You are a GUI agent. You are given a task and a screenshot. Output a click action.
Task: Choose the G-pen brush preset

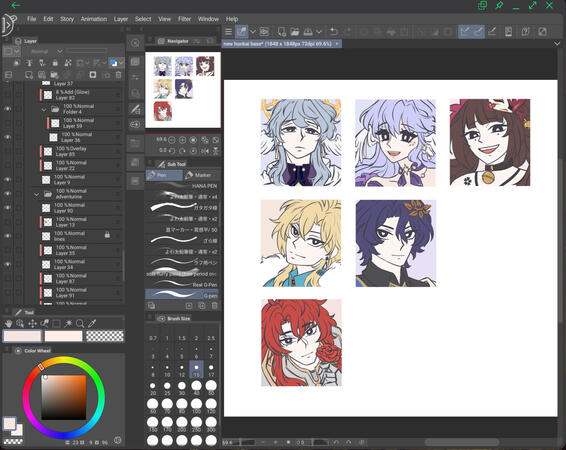tap(182, 294)
